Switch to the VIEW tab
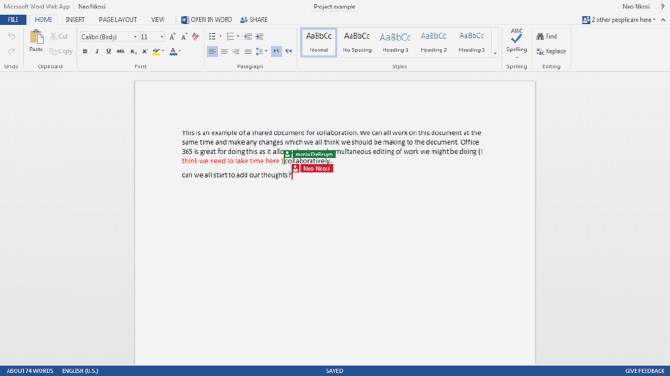 (x=157, y=20)
